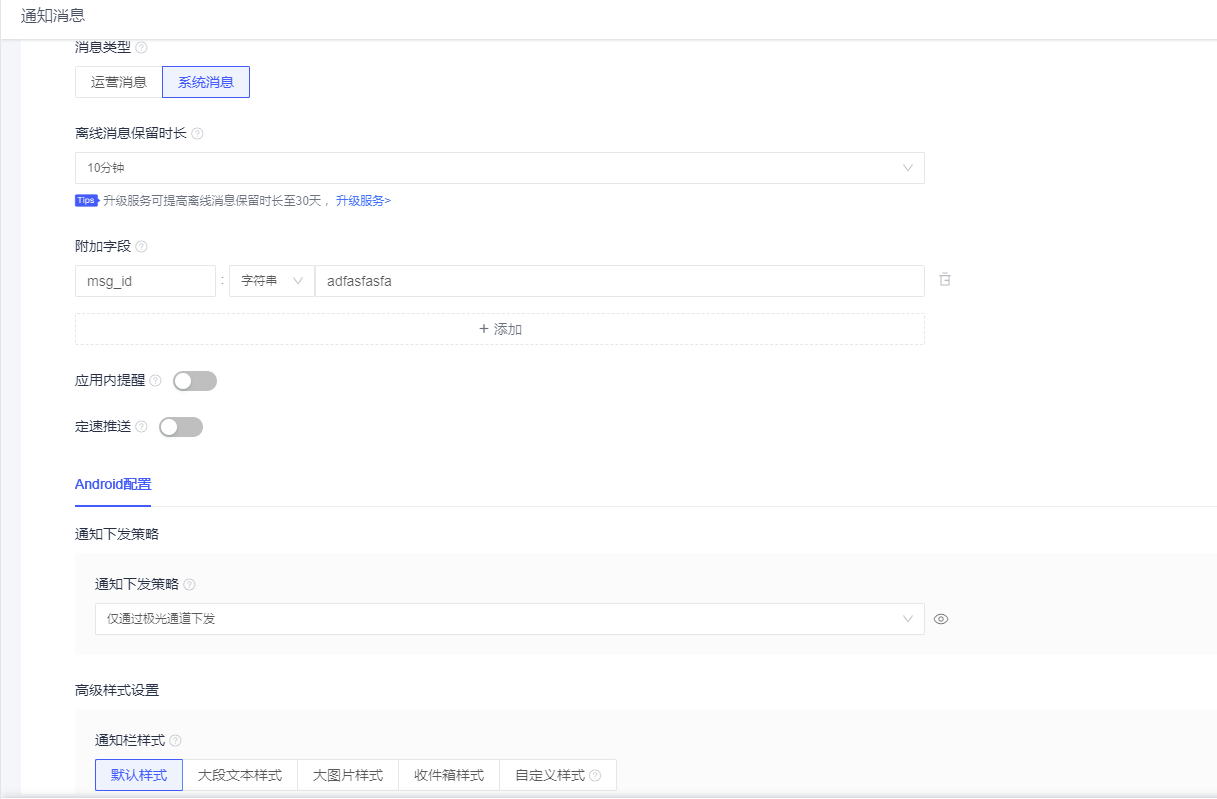1217x799 pixels.
Task: Click the eye preview icon beside strategy dropdown
Action: 941,619
